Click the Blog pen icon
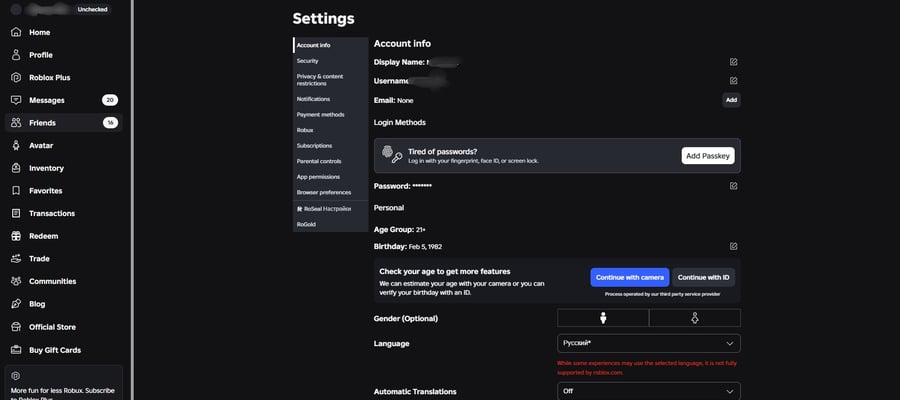900x400 pixels. tap(16, 304)
